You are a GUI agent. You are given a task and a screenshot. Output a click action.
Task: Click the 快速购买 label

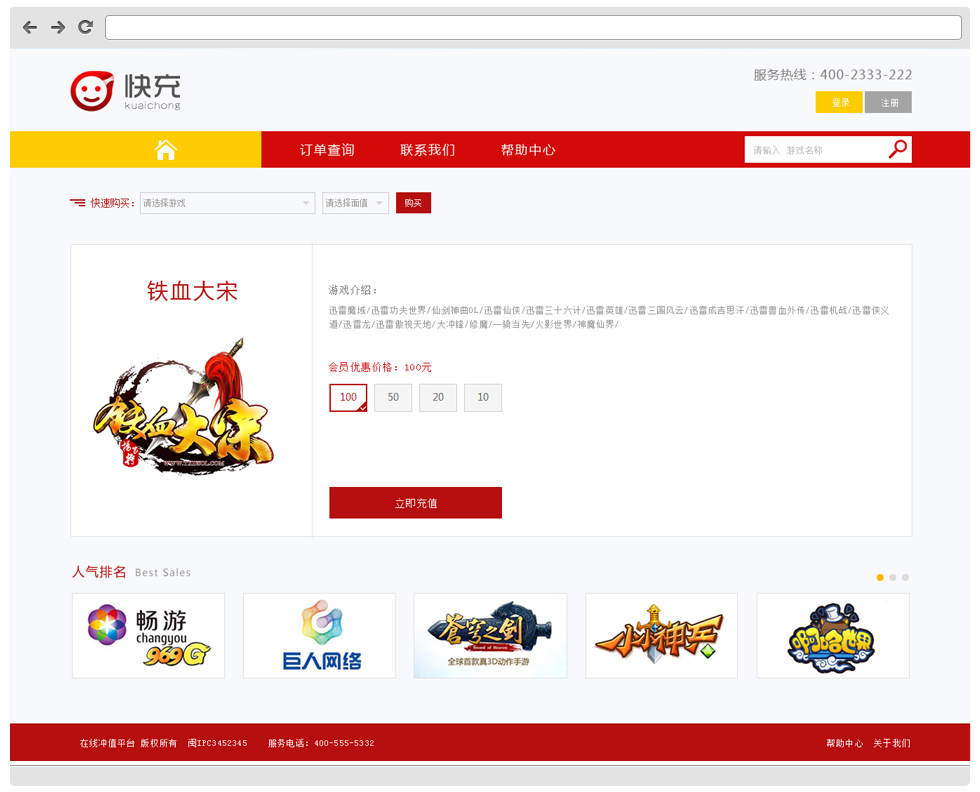coord(112,203)
